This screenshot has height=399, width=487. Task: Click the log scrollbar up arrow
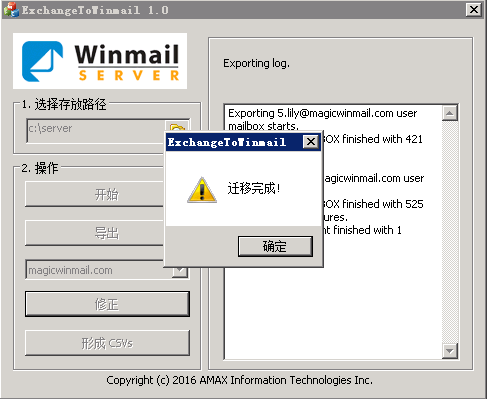click(450, 113)
